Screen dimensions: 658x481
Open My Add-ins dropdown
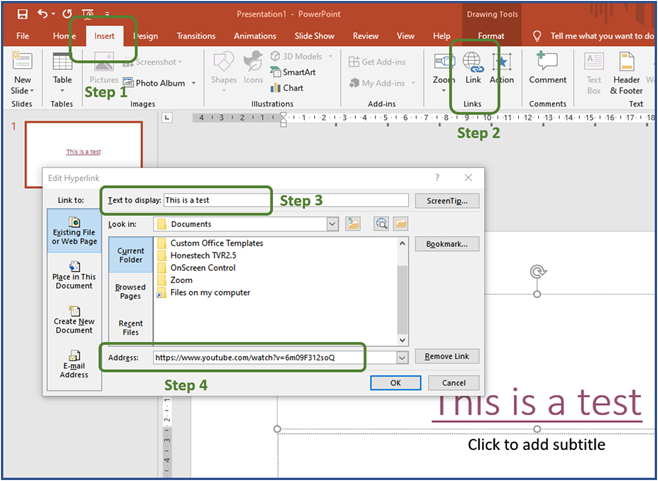[413, 83]
